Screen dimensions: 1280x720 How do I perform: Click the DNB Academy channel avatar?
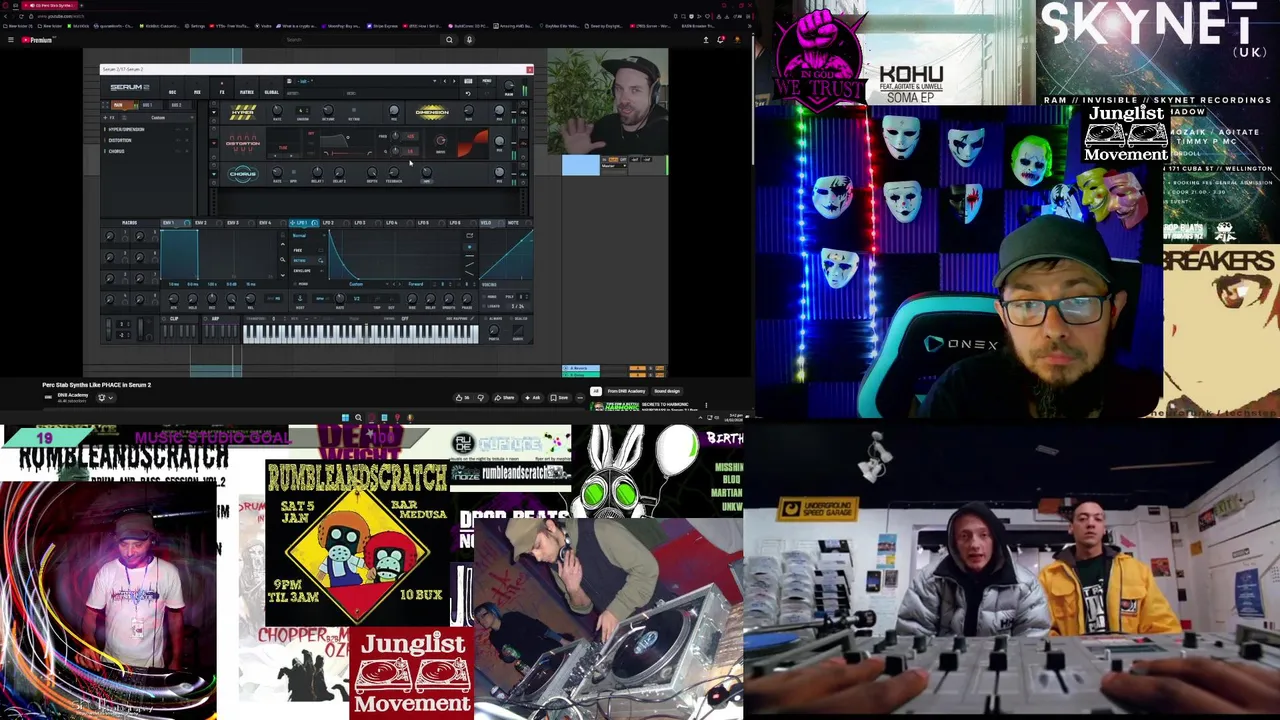click(48, 397)
